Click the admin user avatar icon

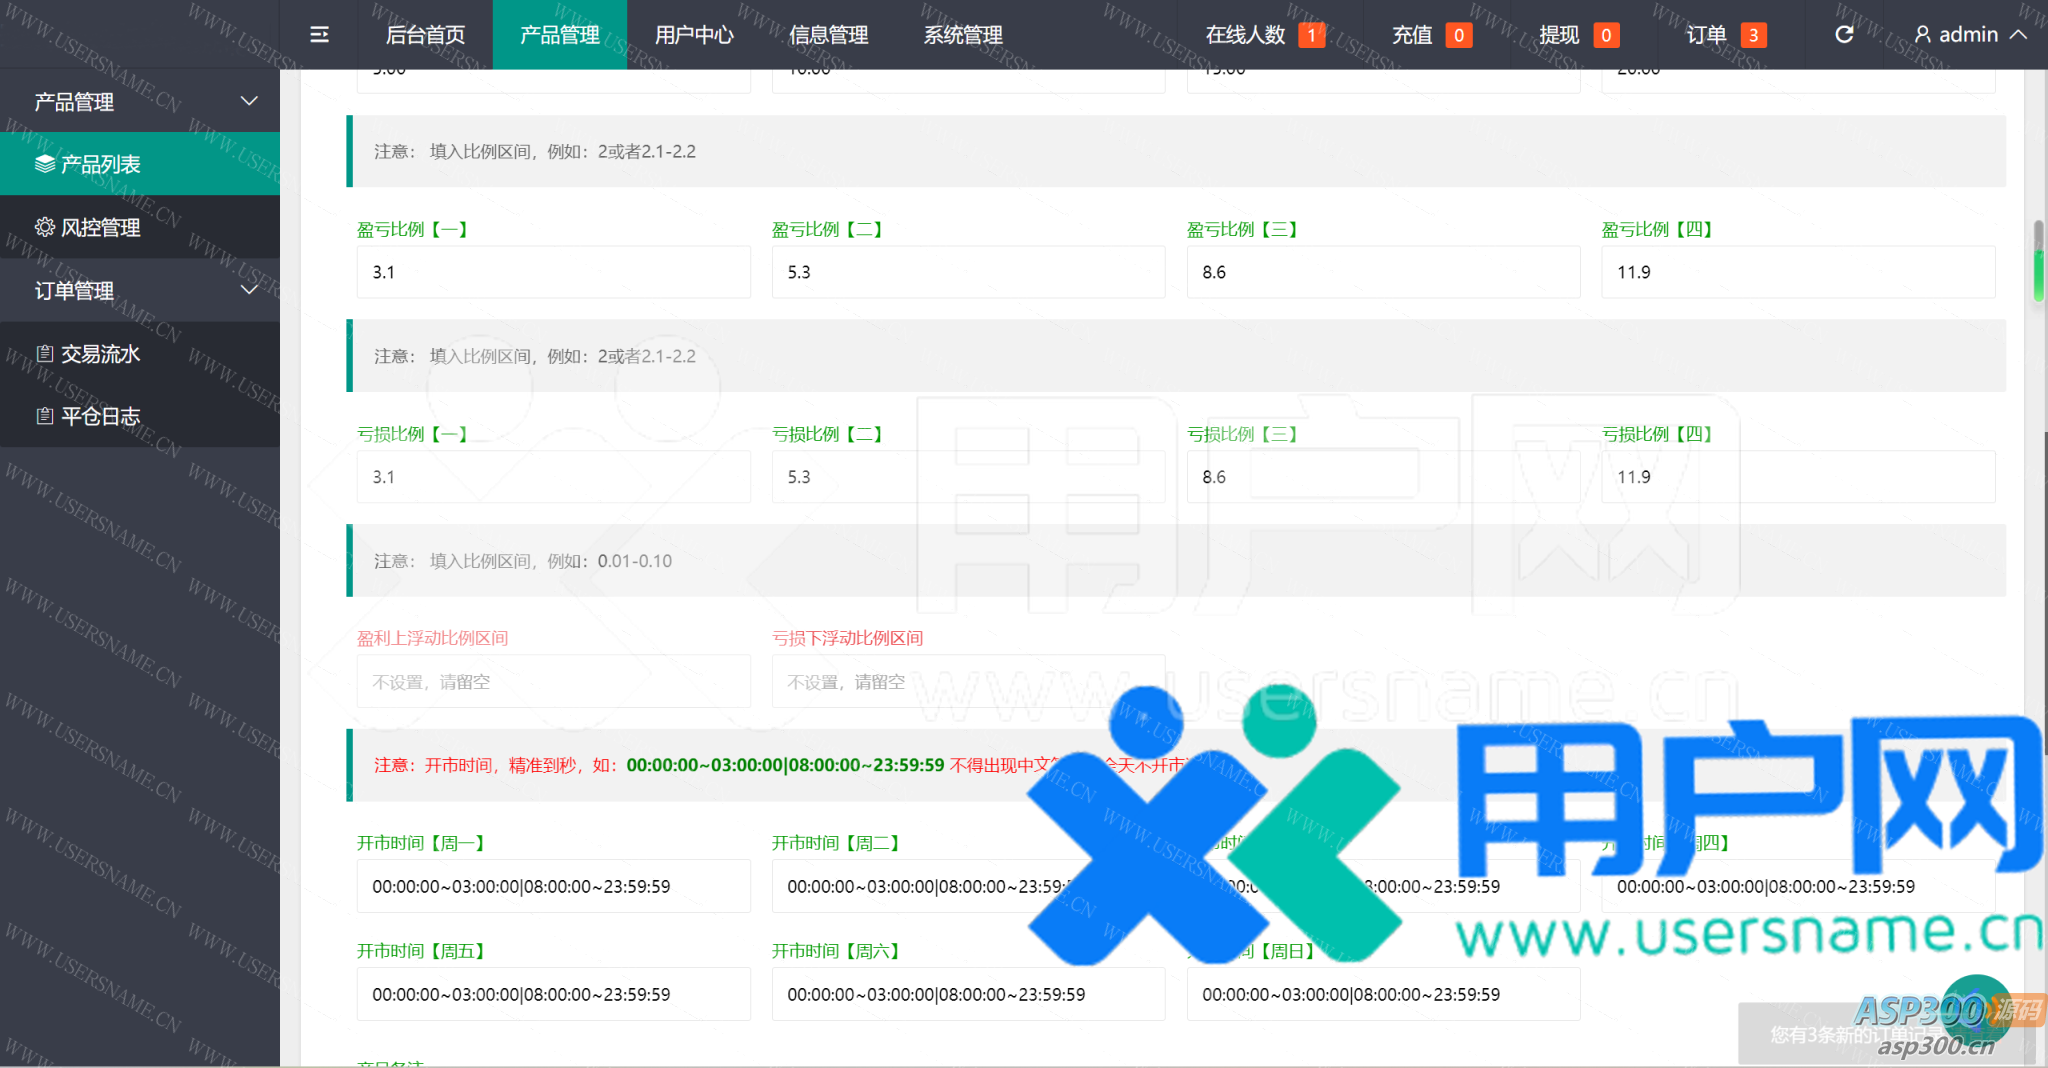(1922, 35)
